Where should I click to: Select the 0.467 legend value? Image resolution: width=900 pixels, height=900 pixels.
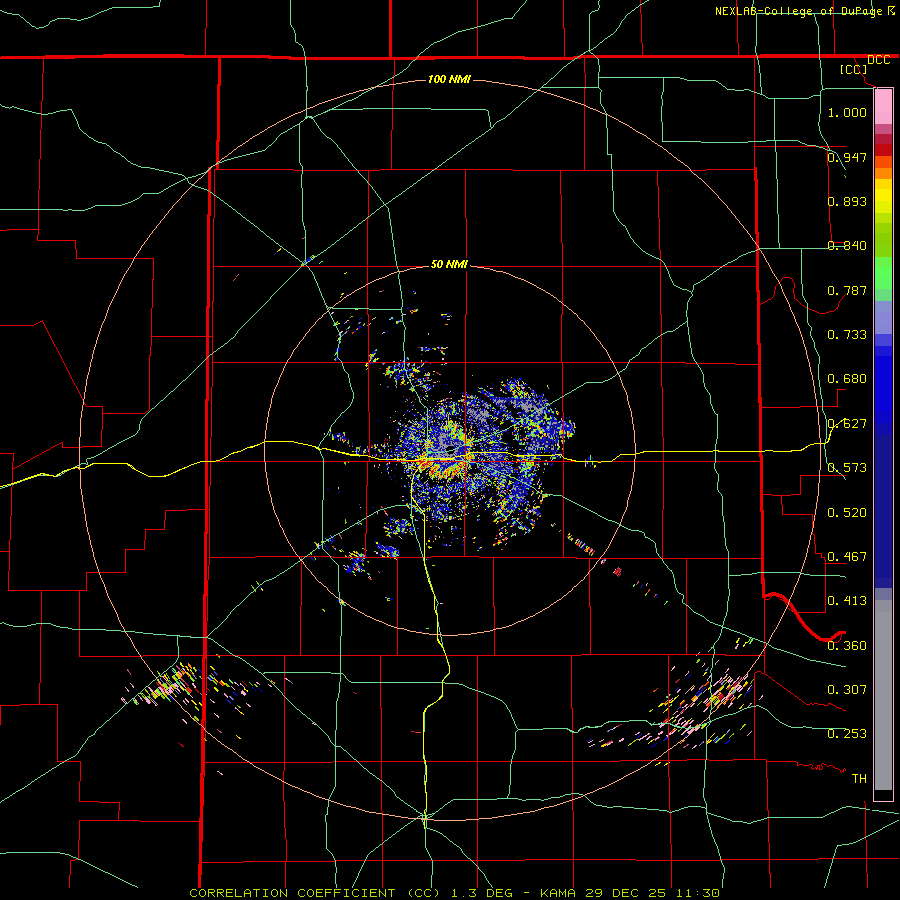pyautogui.click(x=847, y=556)
